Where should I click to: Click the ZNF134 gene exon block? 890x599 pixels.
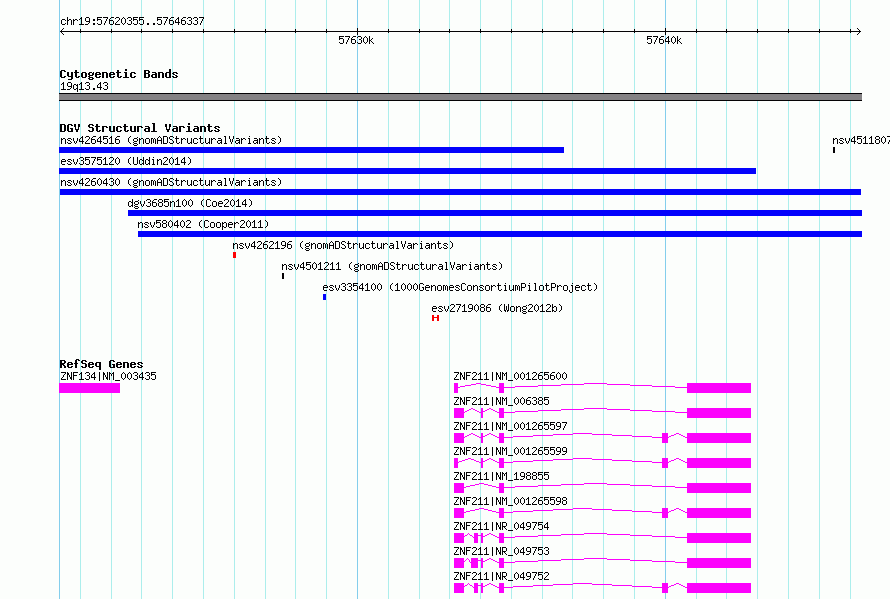90,388
